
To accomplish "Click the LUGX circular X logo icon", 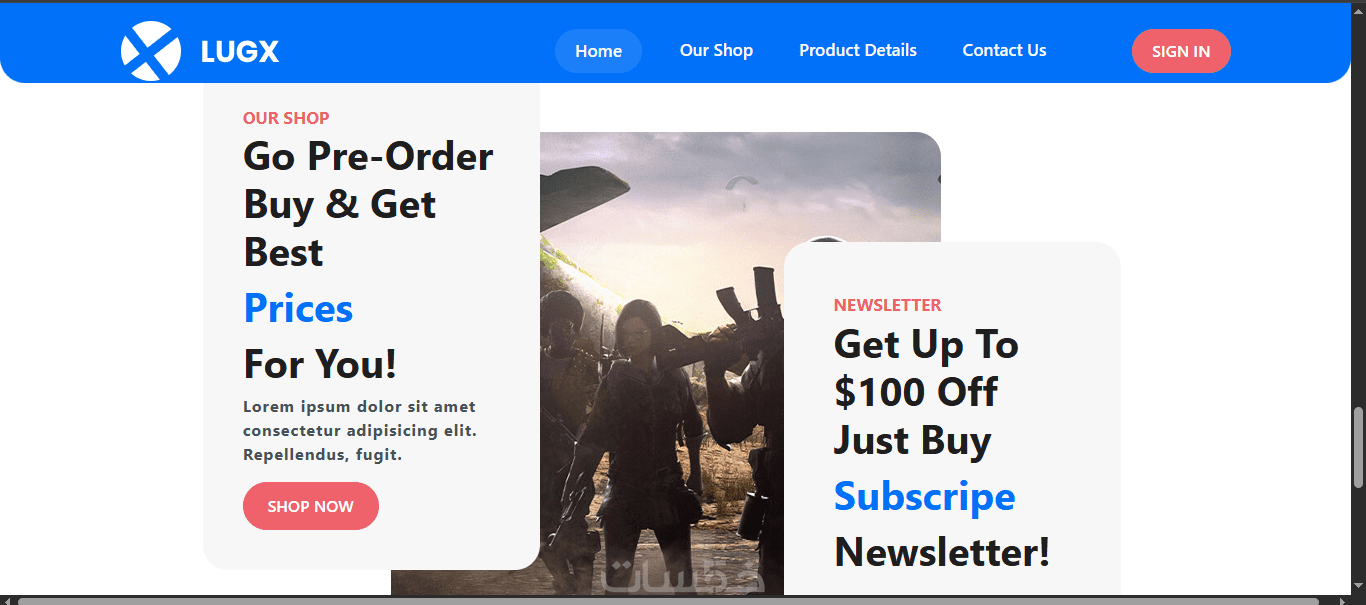I will point(151,51).
